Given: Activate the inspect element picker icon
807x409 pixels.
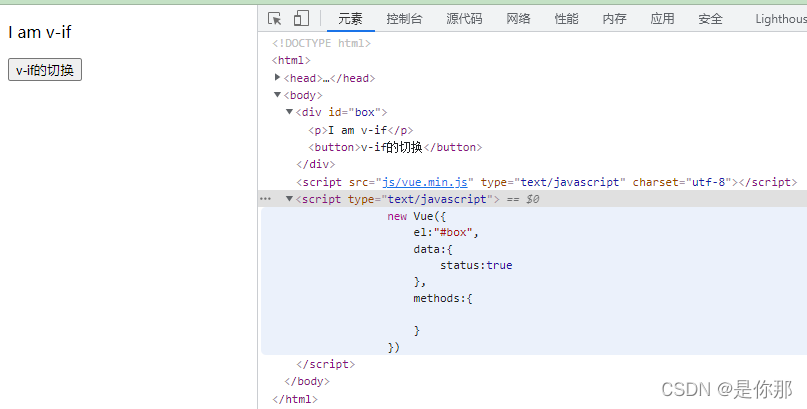Looking at the screenshot, I should click(275, 19).
